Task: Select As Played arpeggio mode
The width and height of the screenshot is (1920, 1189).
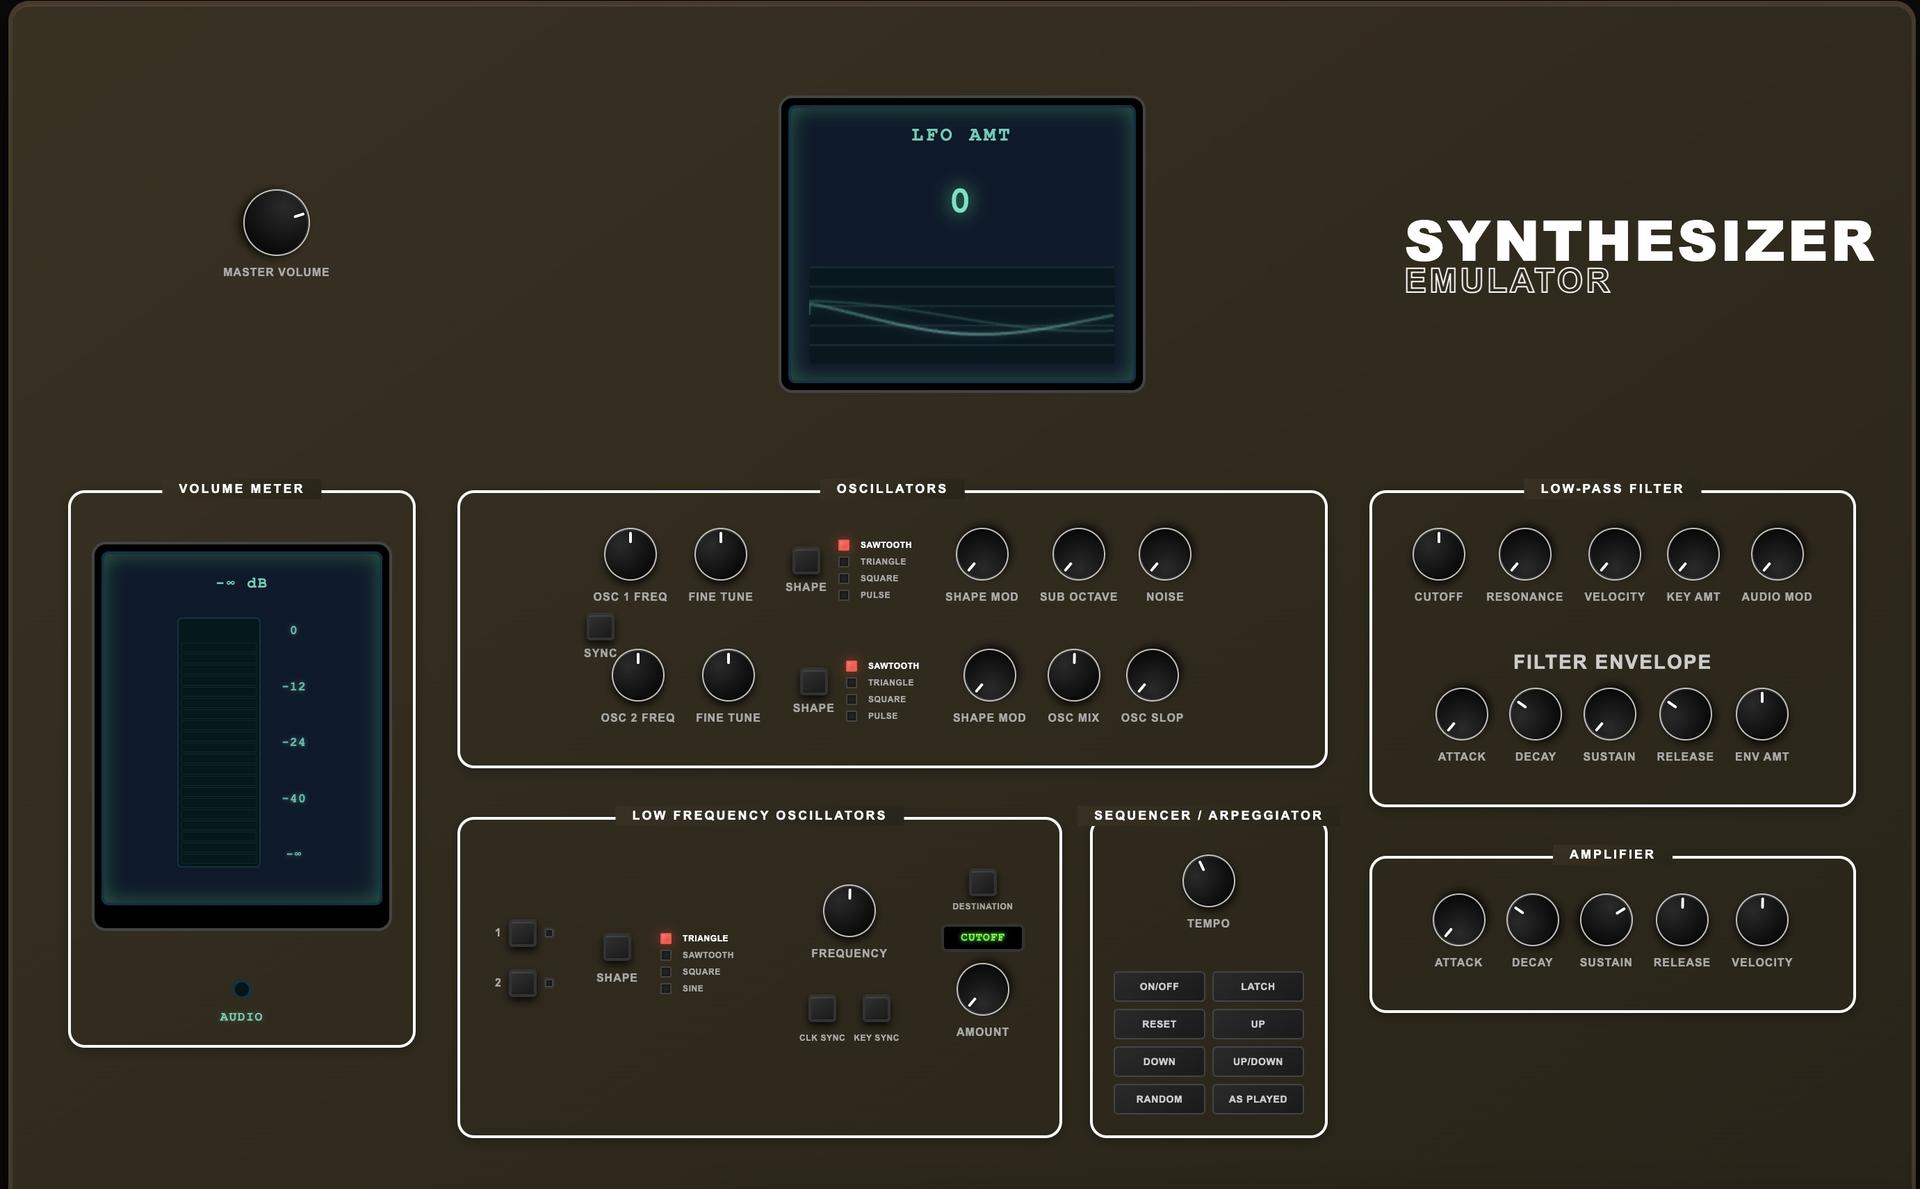Action: [x=1258, y=1099]
